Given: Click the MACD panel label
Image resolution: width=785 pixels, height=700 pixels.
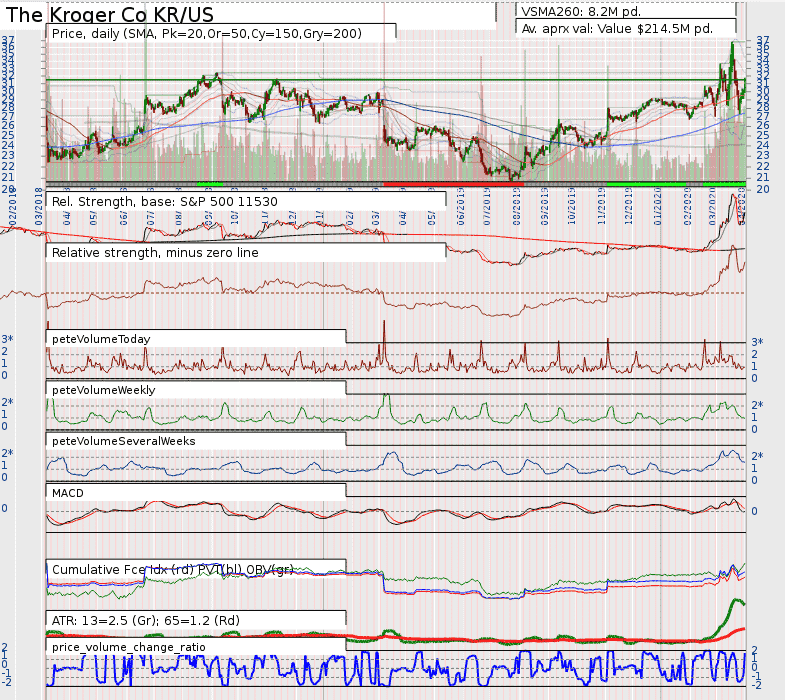Looking at the screenshot, I should (x=68, y=493).
